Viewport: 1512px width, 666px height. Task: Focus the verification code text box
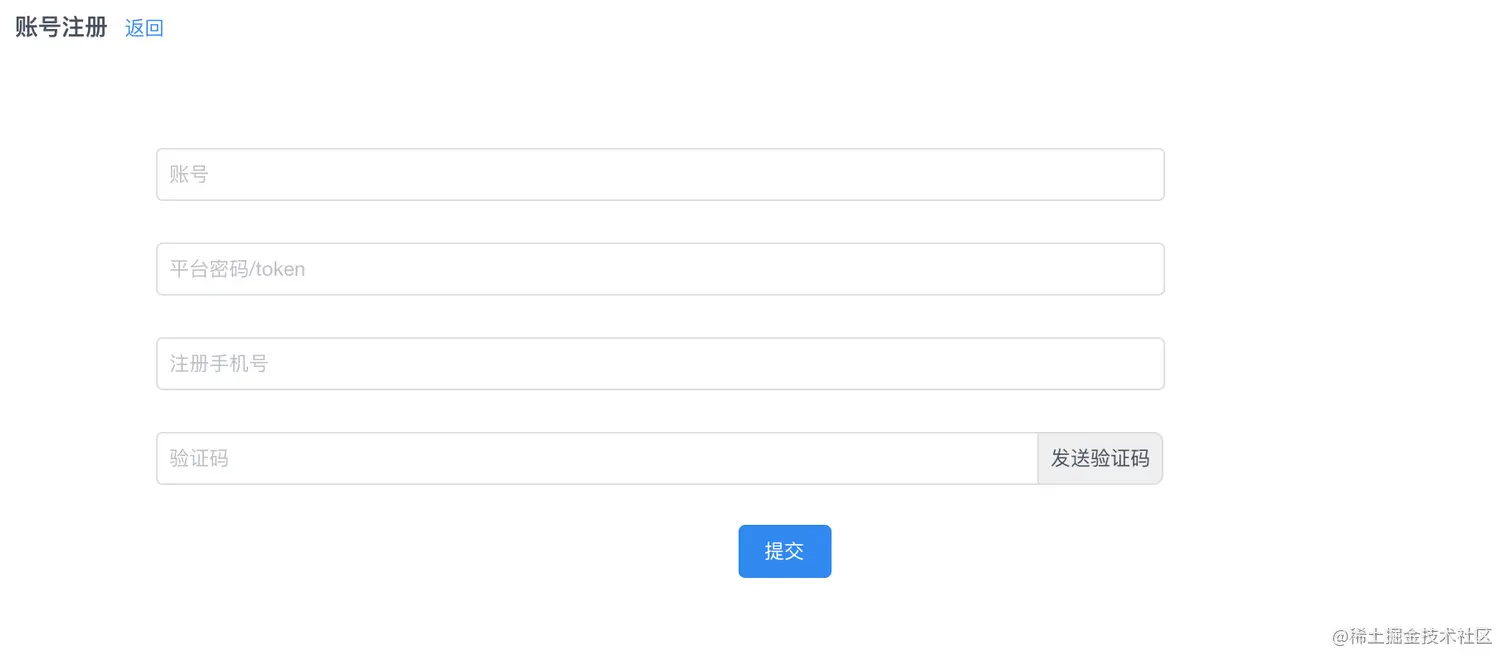click(597, 458)
